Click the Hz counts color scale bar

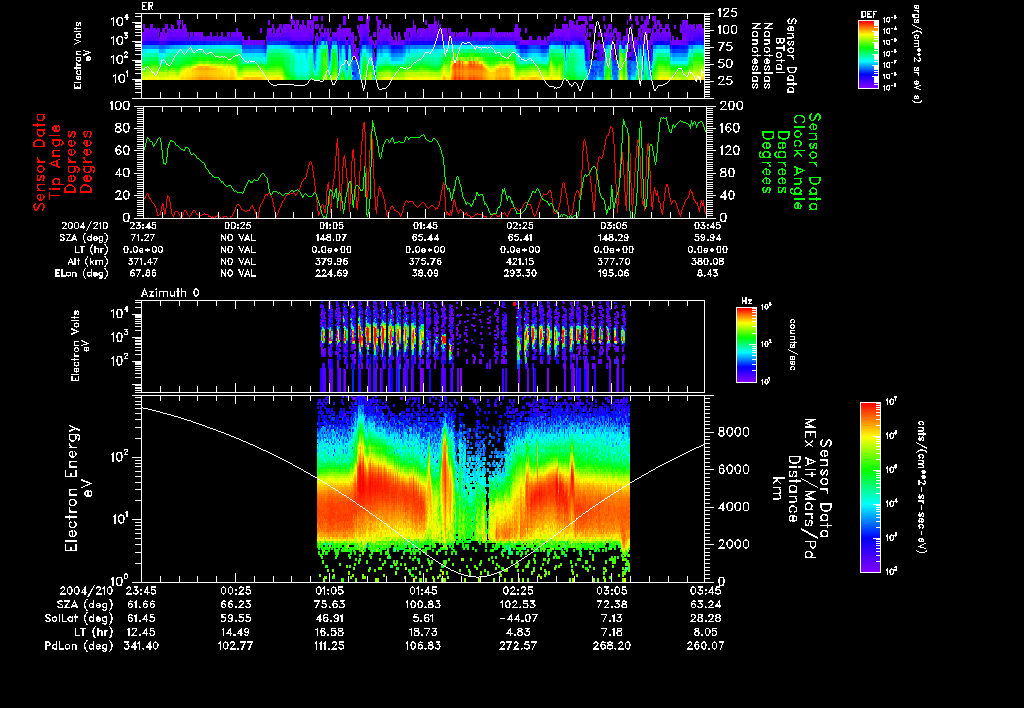click(x=746, y=344)
